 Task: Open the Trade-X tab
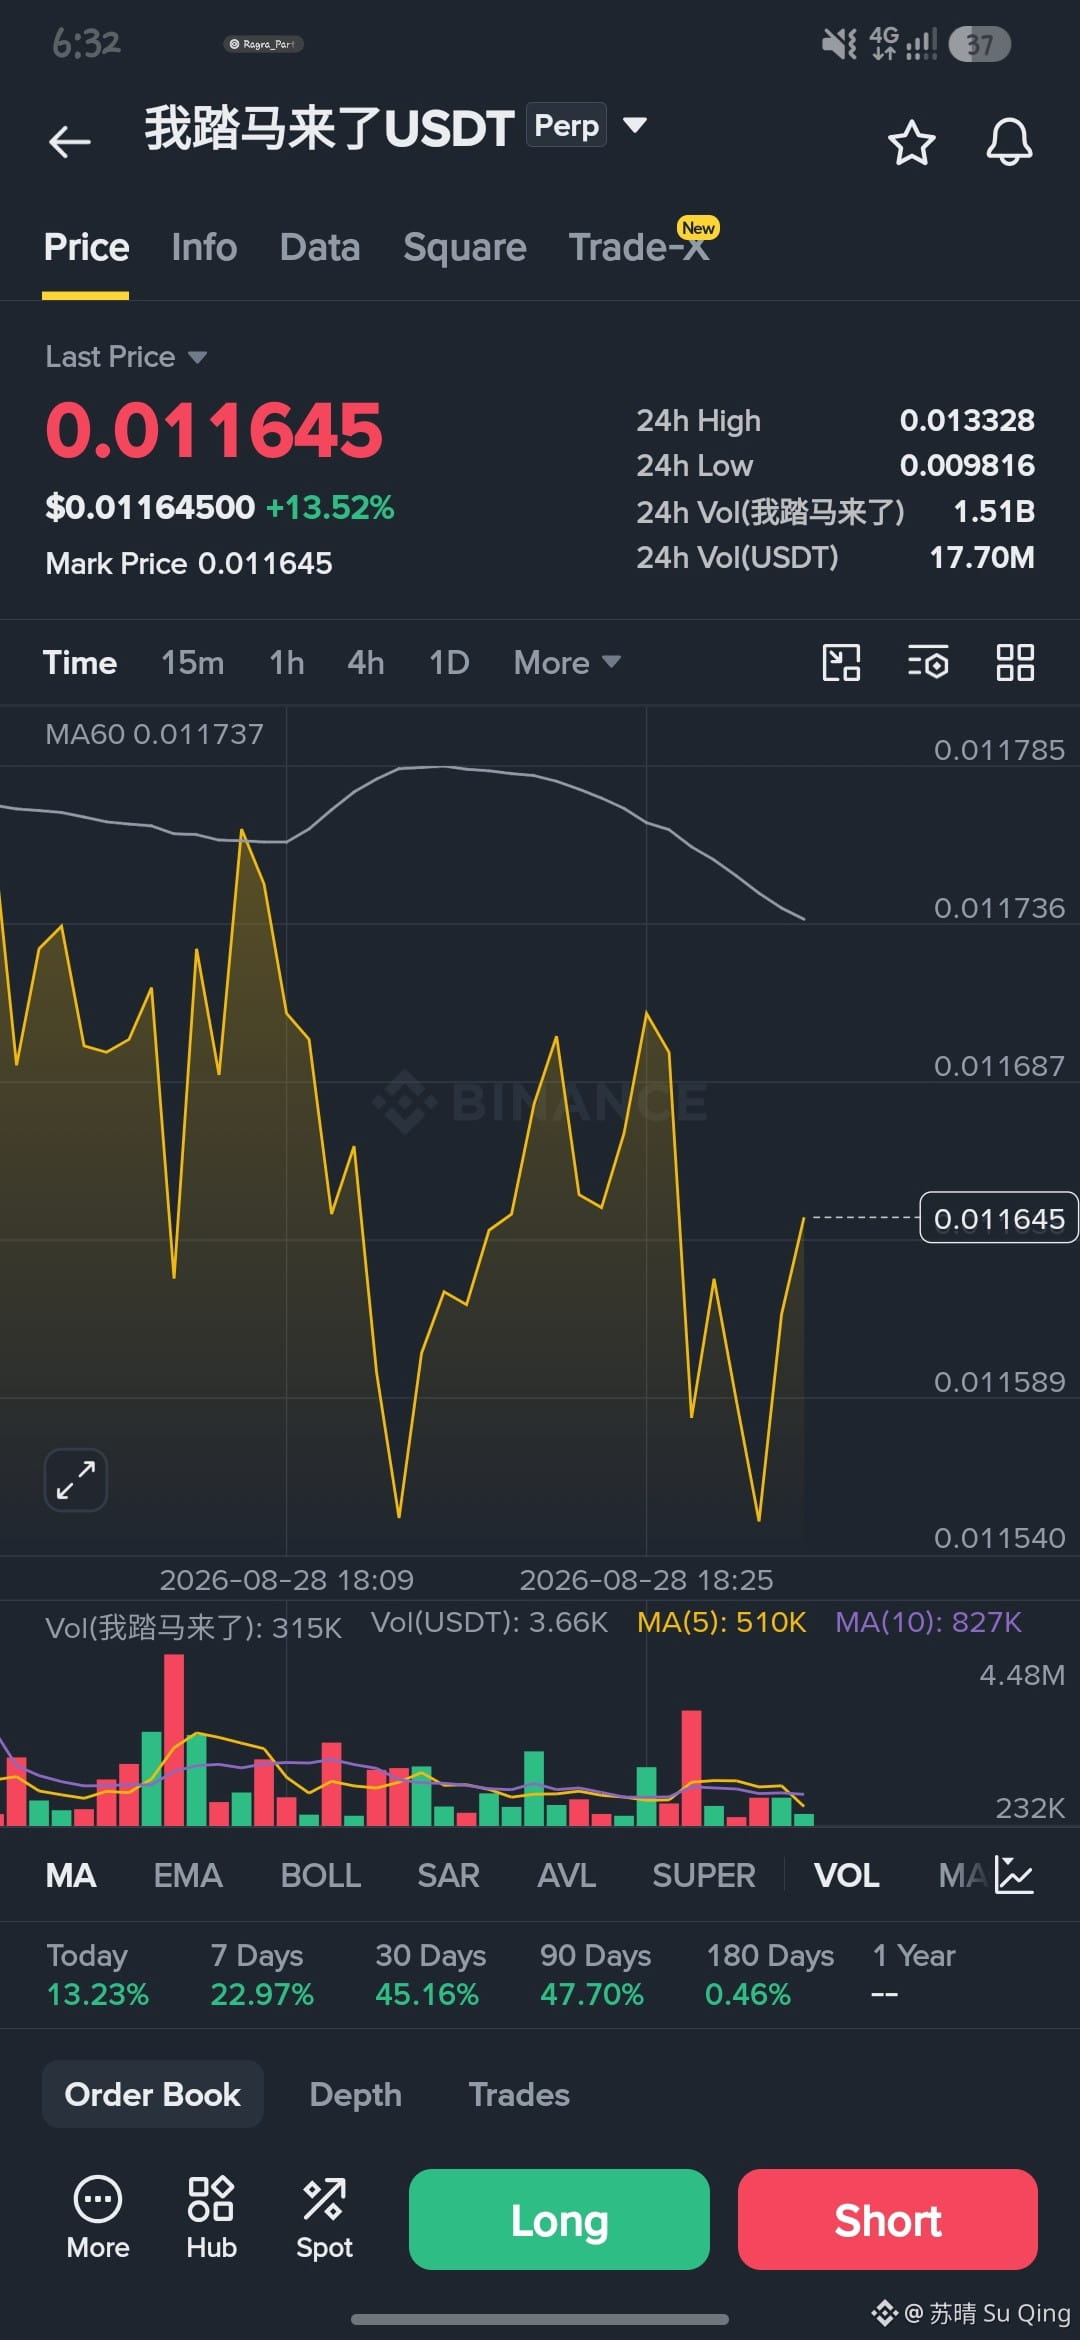tap(640, 247)
